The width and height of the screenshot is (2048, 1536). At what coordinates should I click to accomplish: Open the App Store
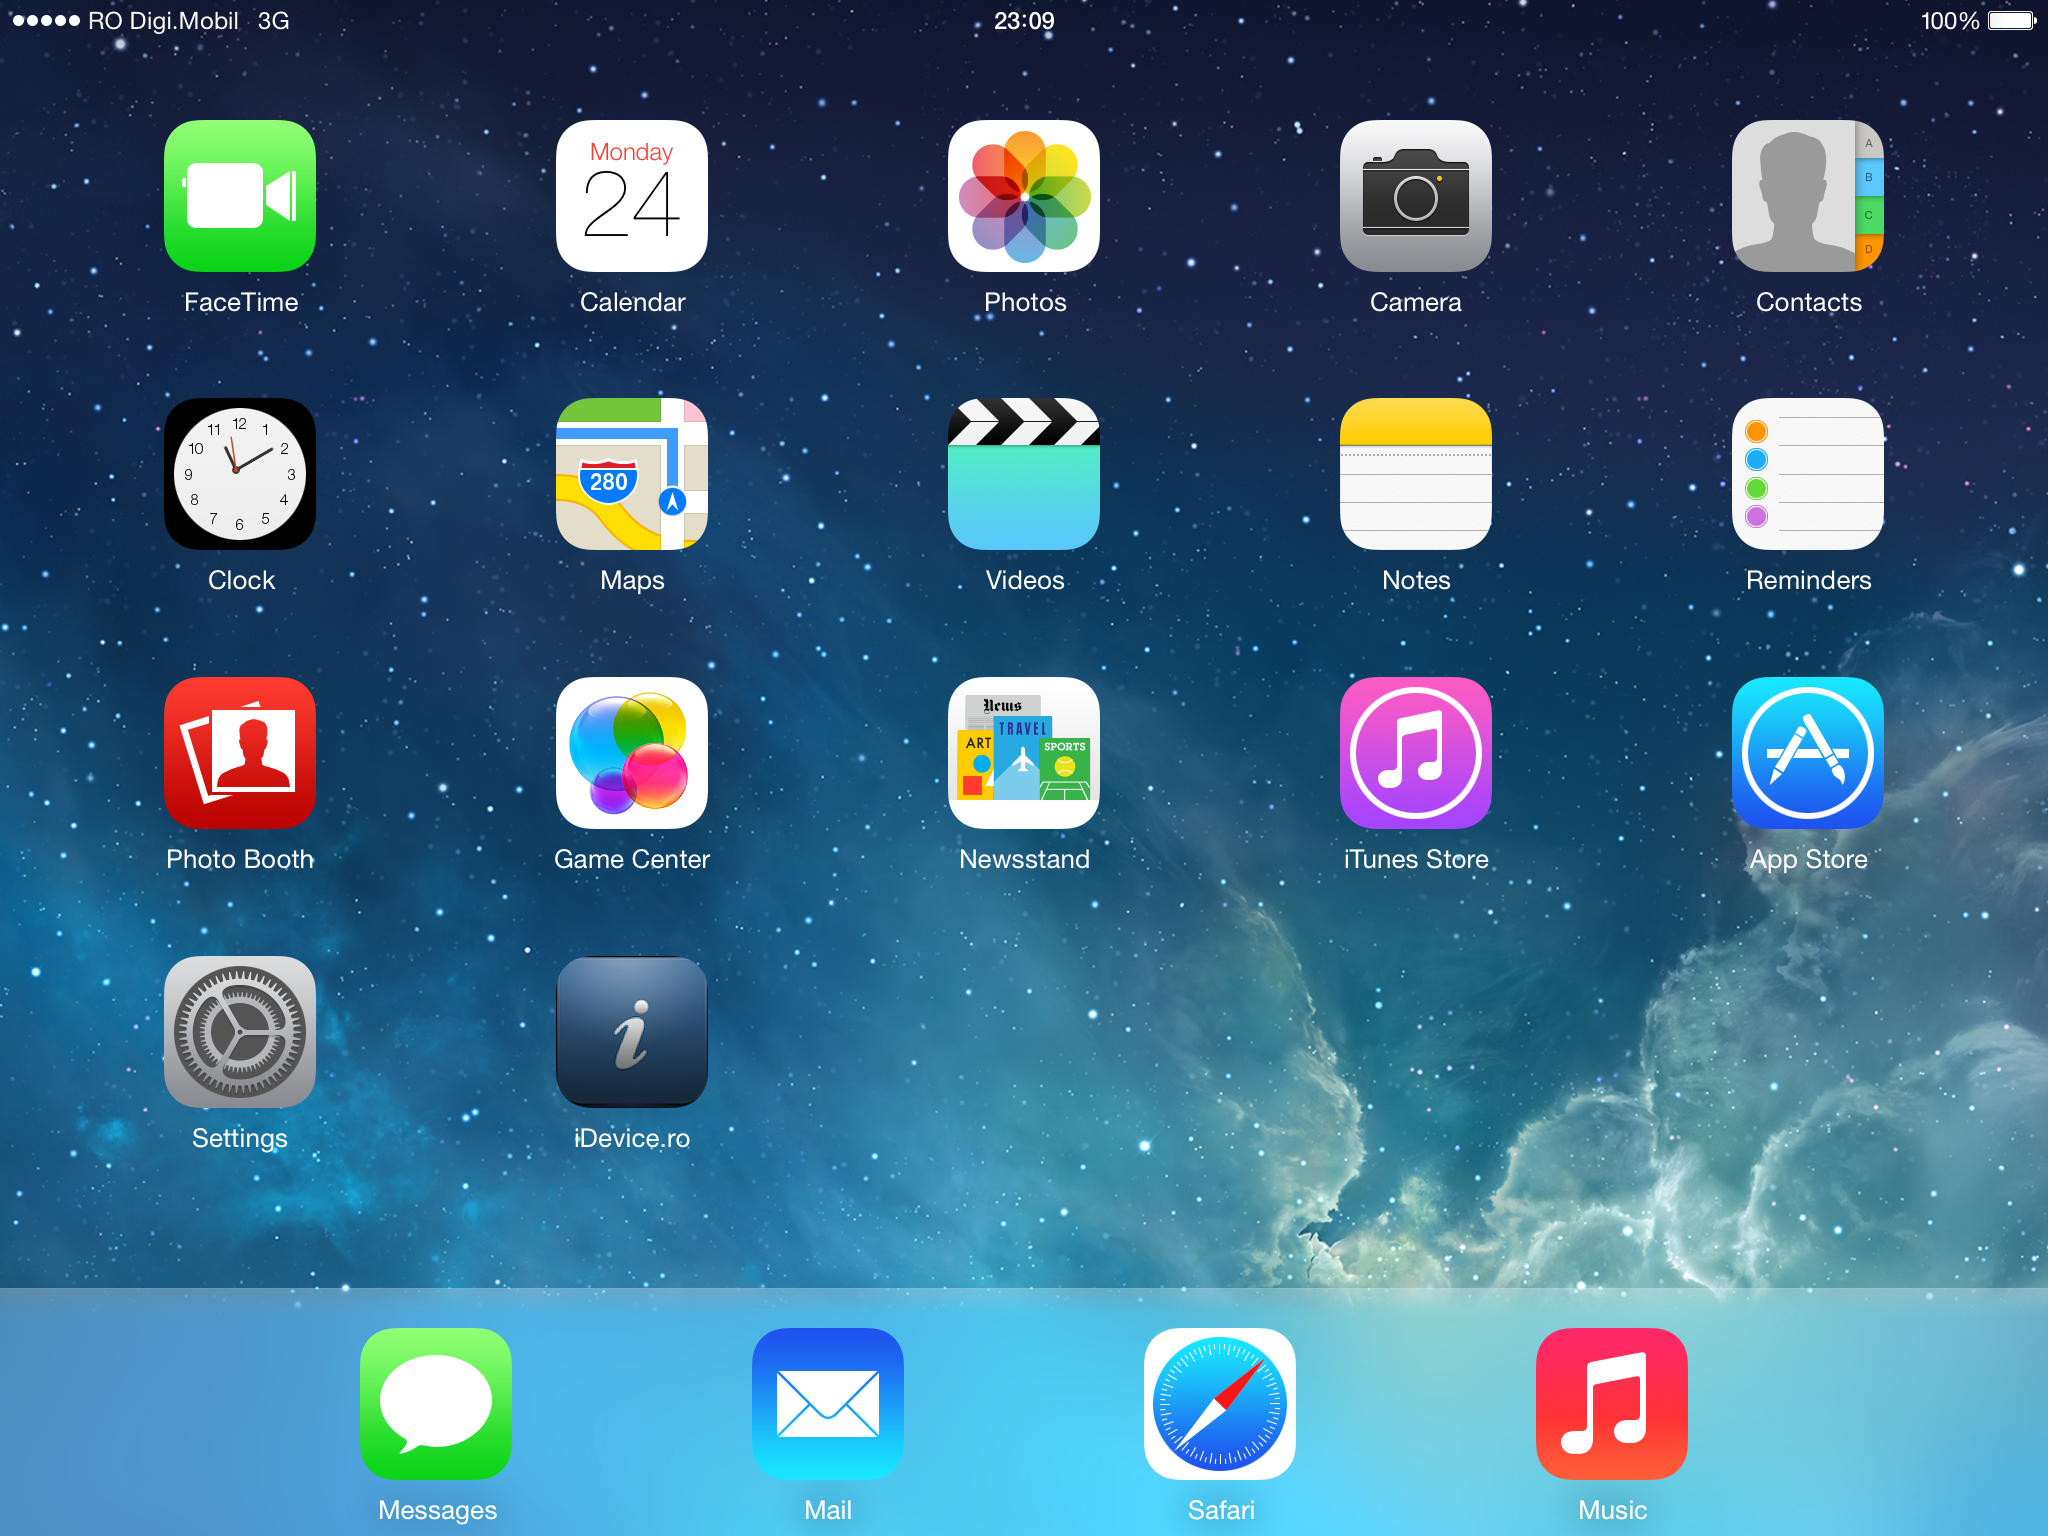click(x=1808, y=753)
